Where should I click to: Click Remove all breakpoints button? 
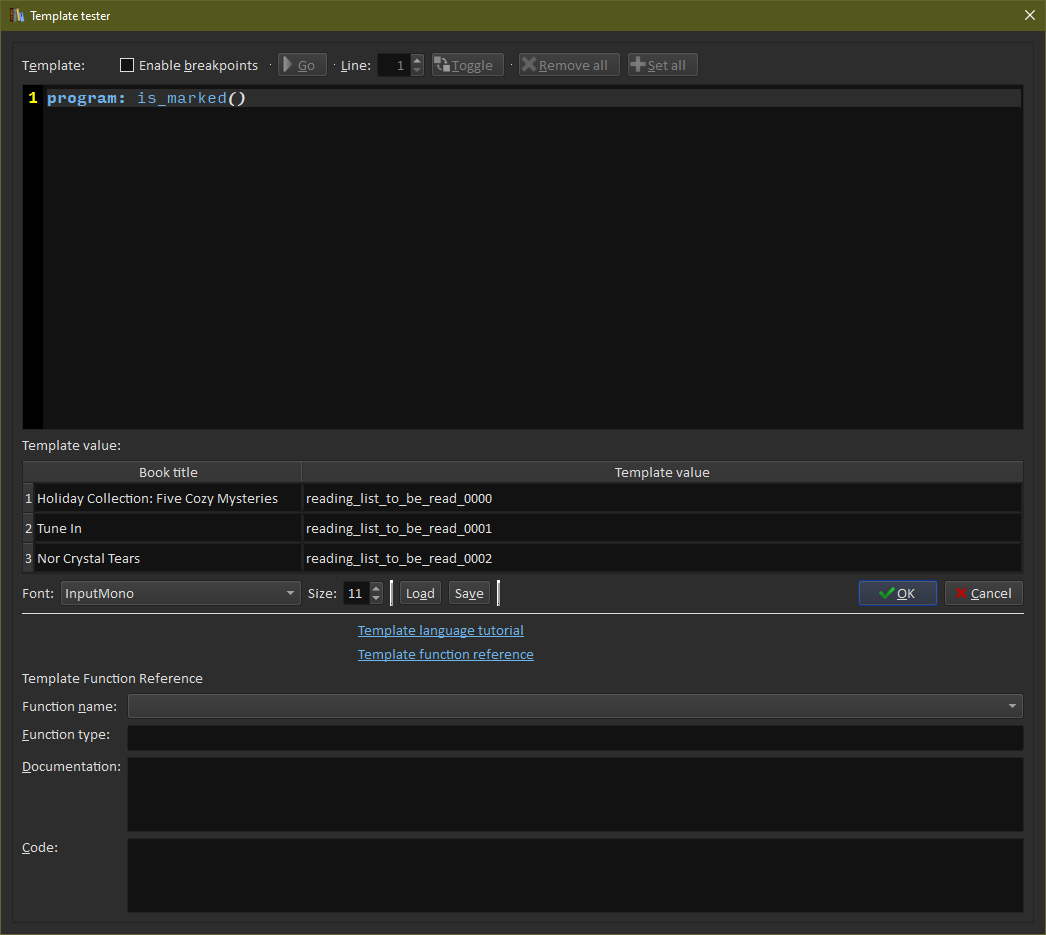569,65
